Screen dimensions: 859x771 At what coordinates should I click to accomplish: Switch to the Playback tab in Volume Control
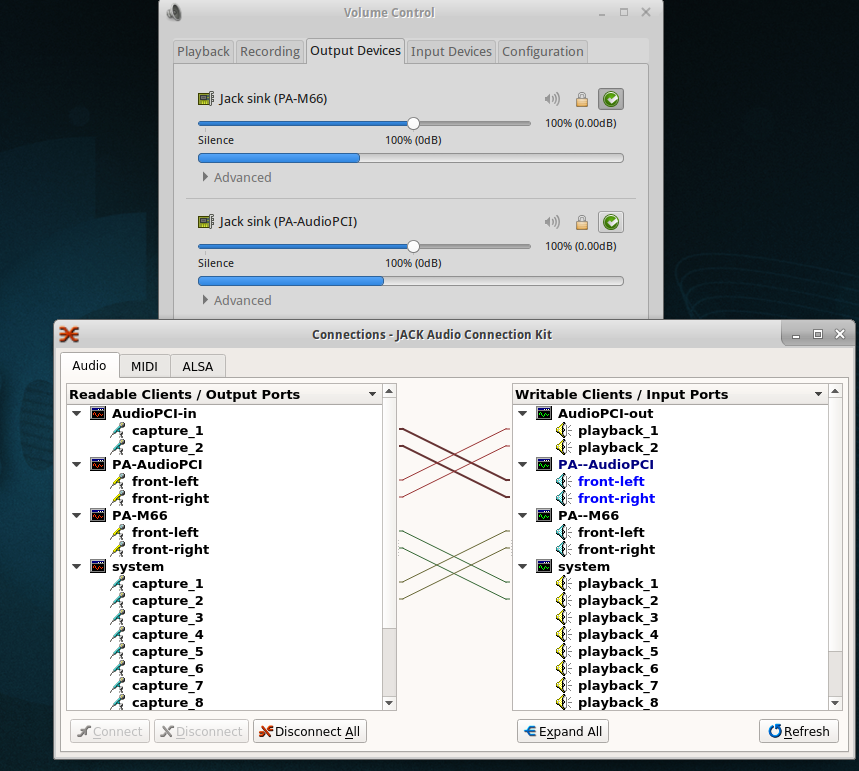tap(203, 52)
